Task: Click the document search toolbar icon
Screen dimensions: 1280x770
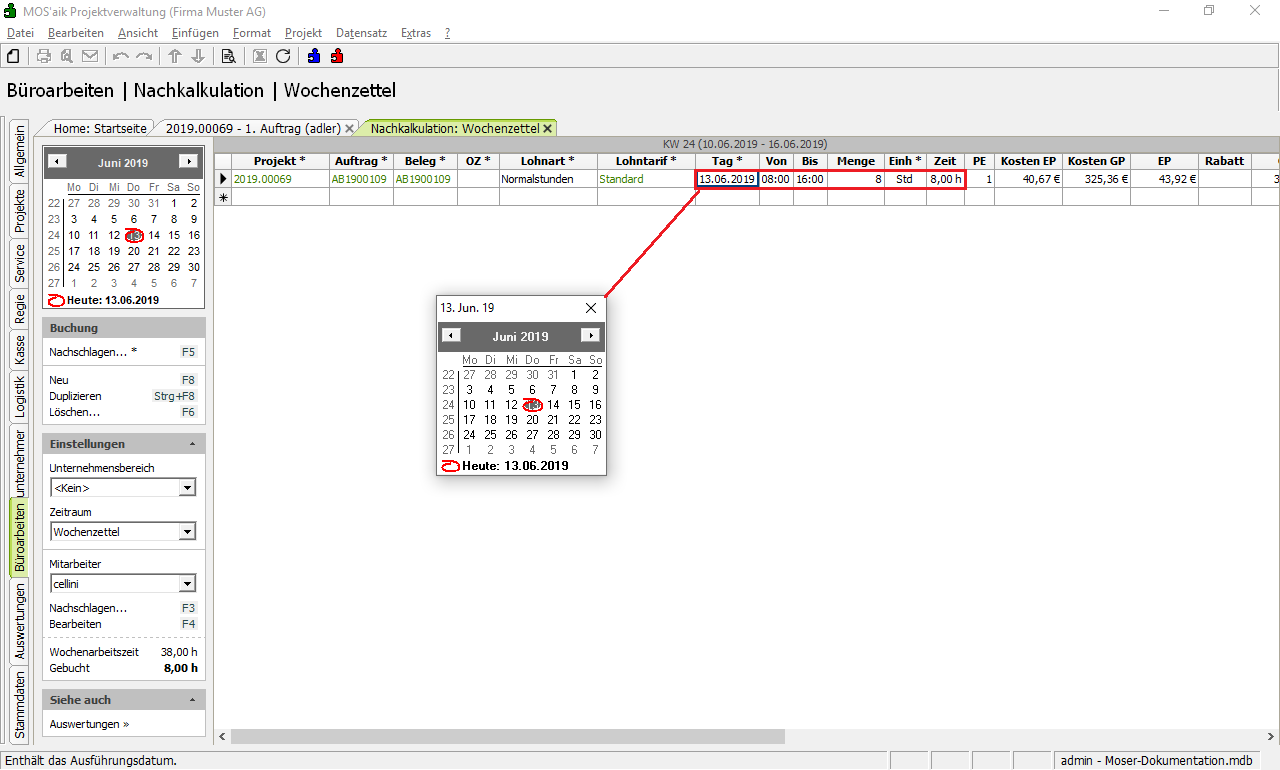Action: [228, 56]
